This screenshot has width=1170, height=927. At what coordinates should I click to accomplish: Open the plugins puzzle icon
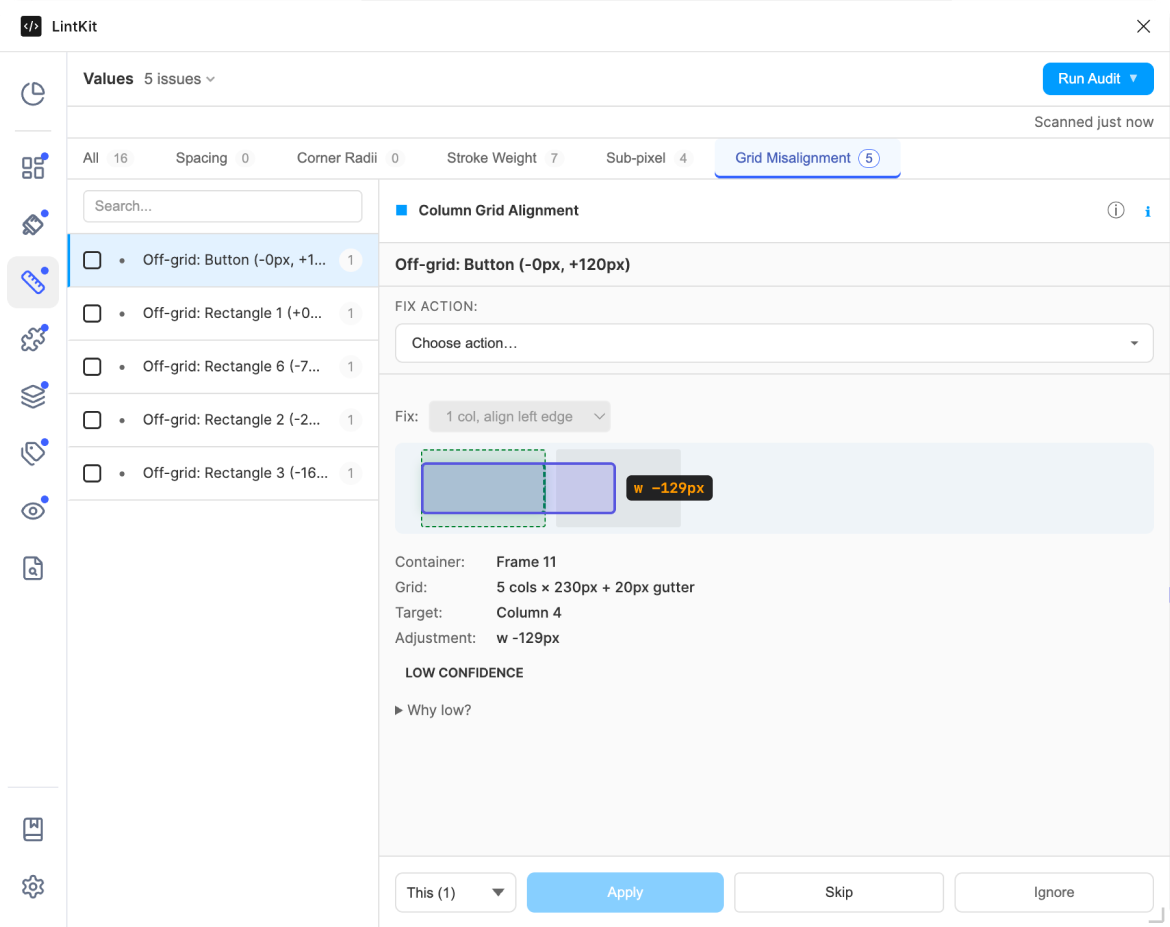click(33, 338)
